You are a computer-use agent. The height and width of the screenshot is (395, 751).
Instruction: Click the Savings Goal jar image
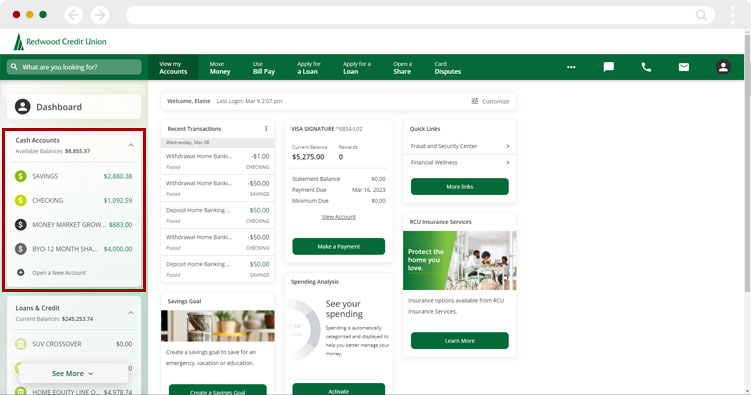pyautogui.click(x=217, y=326)
